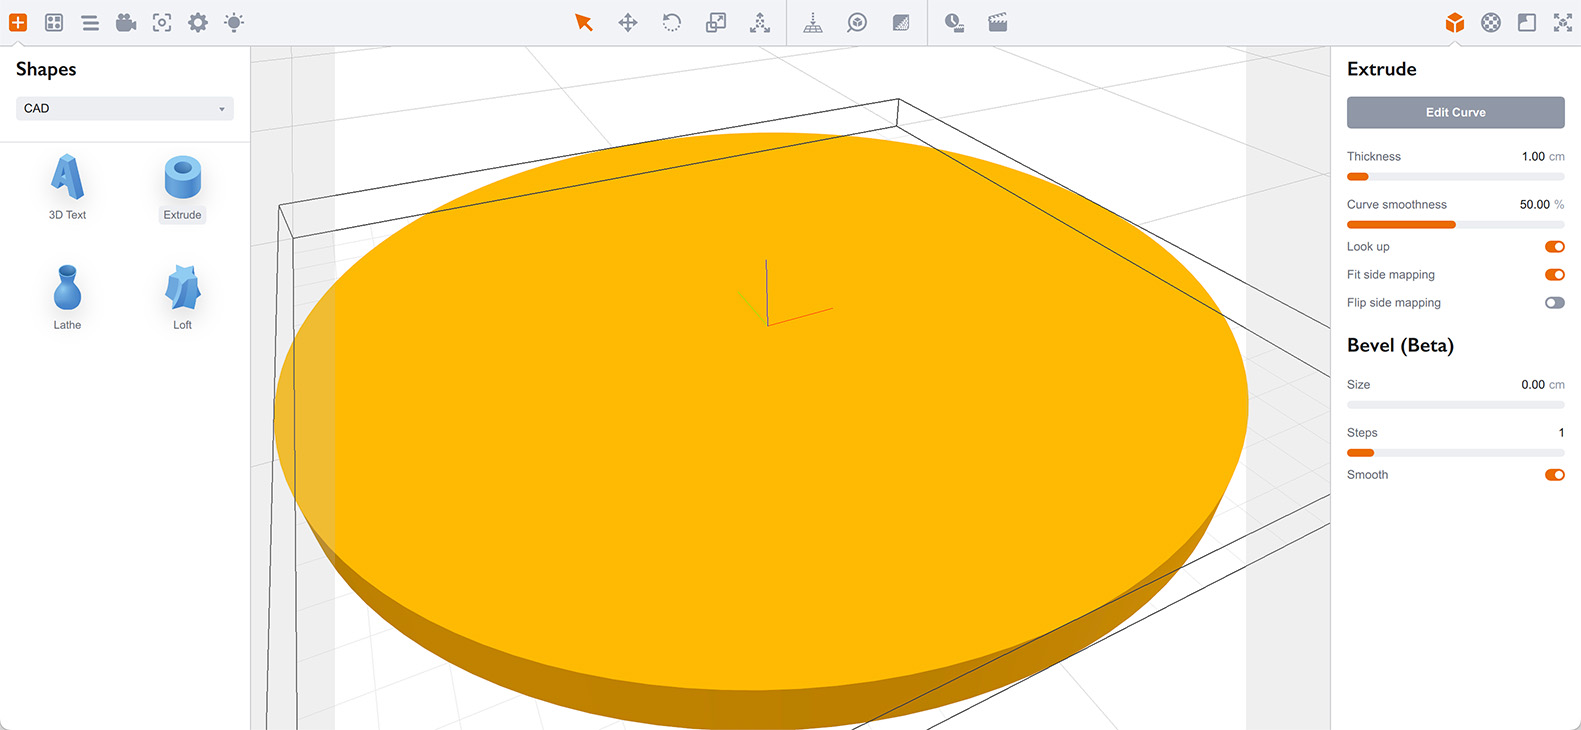Screen dimensions: 1581x730
Task: Select the three-arrow pivot transform tool
Action: coord(760,22)
